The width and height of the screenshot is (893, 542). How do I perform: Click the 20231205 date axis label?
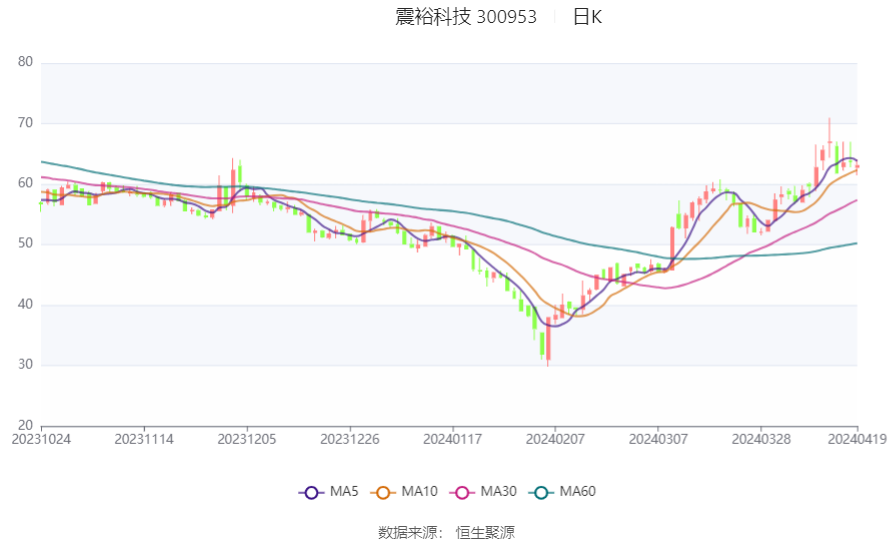pos(247,440)
